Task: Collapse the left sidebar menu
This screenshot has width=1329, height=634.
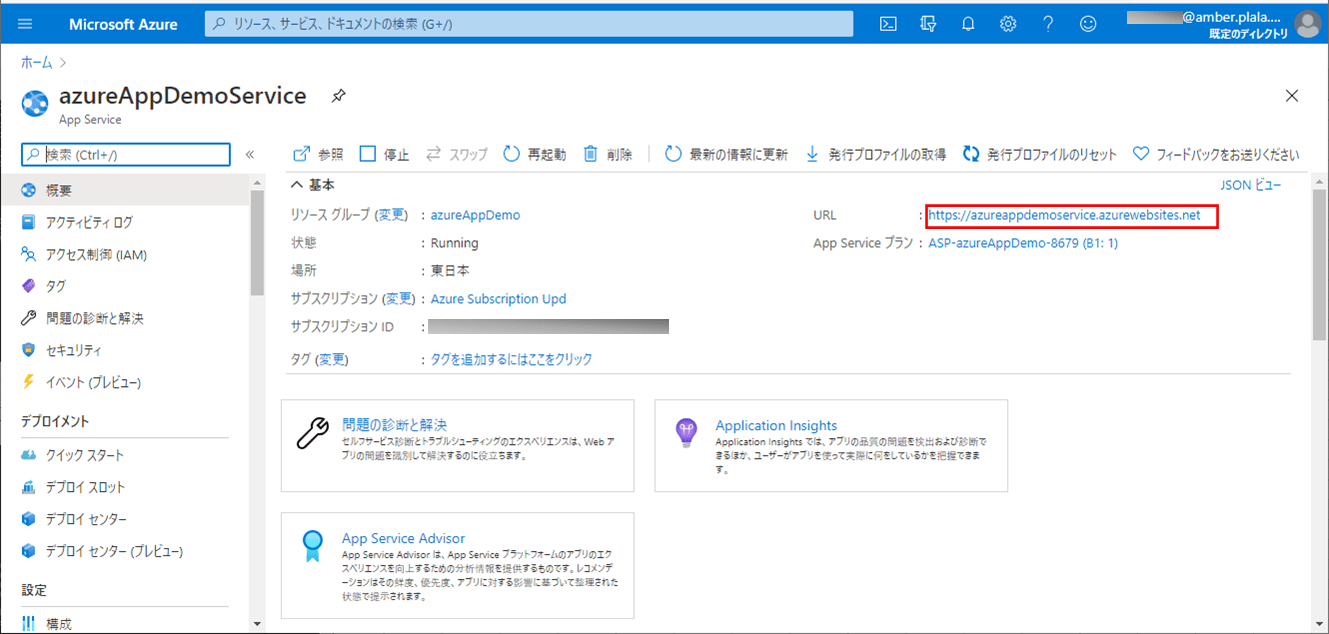Action: pyautogui.click(x=250, y=155)
